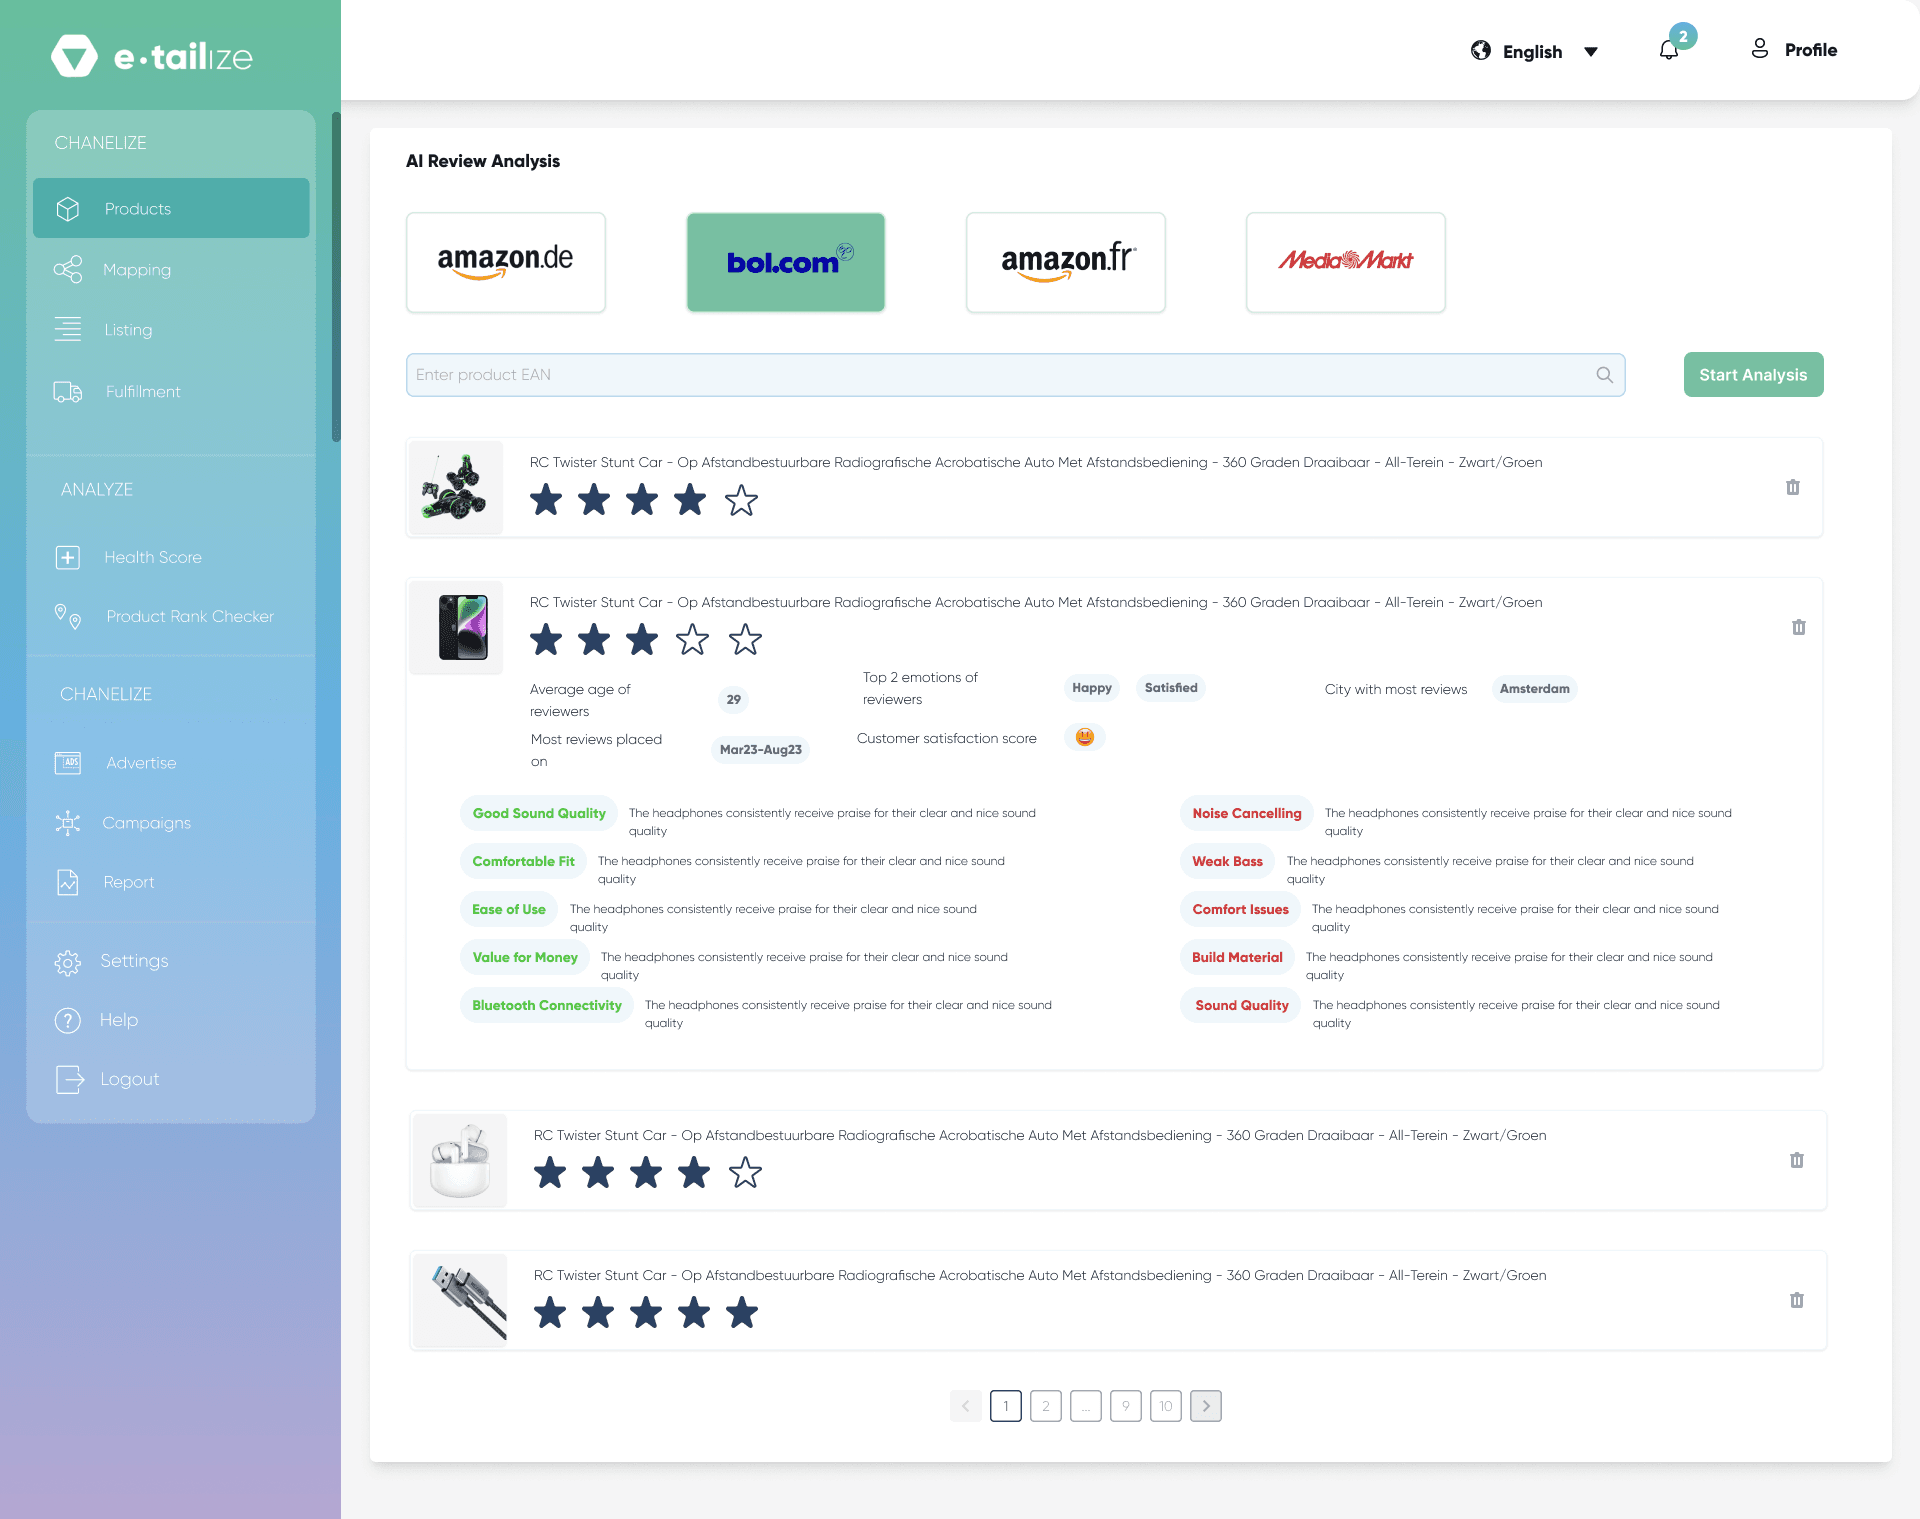This screenshot has height=1519, width=1920.
Task: Open Health Score in sidebar
Action: coord(152,557)
